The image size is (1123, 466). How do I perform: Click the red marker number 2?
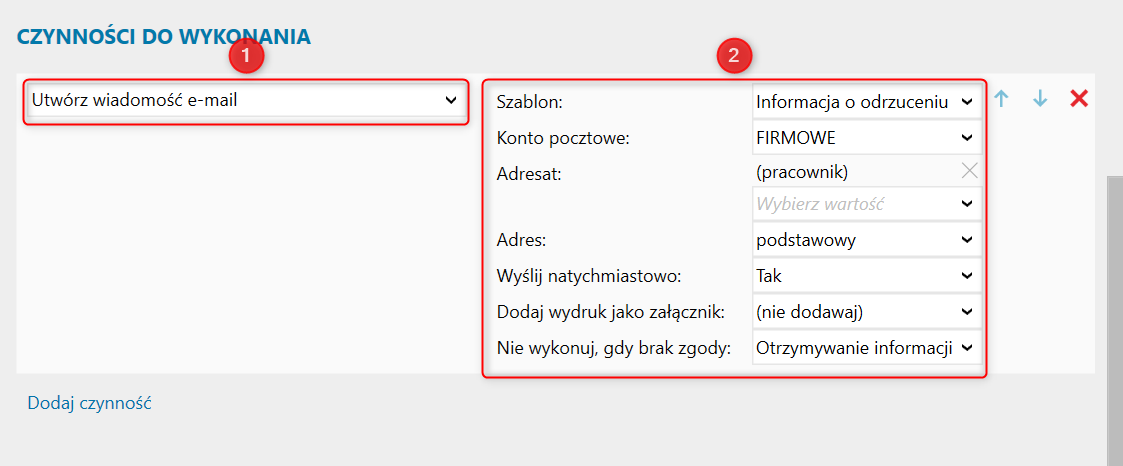coord(734,57)
